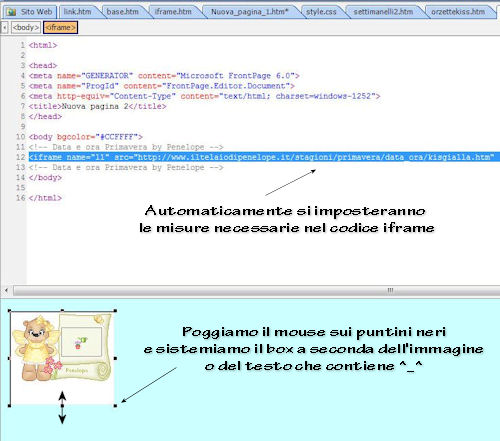
Task: Click the top-right resize handle of iframe
Action: (x=115, y=311)
